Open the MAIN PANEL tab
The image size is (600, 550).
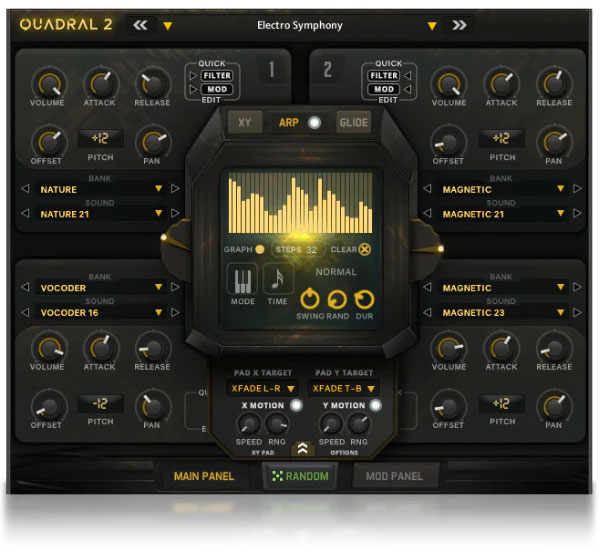(x=204, y=476)
